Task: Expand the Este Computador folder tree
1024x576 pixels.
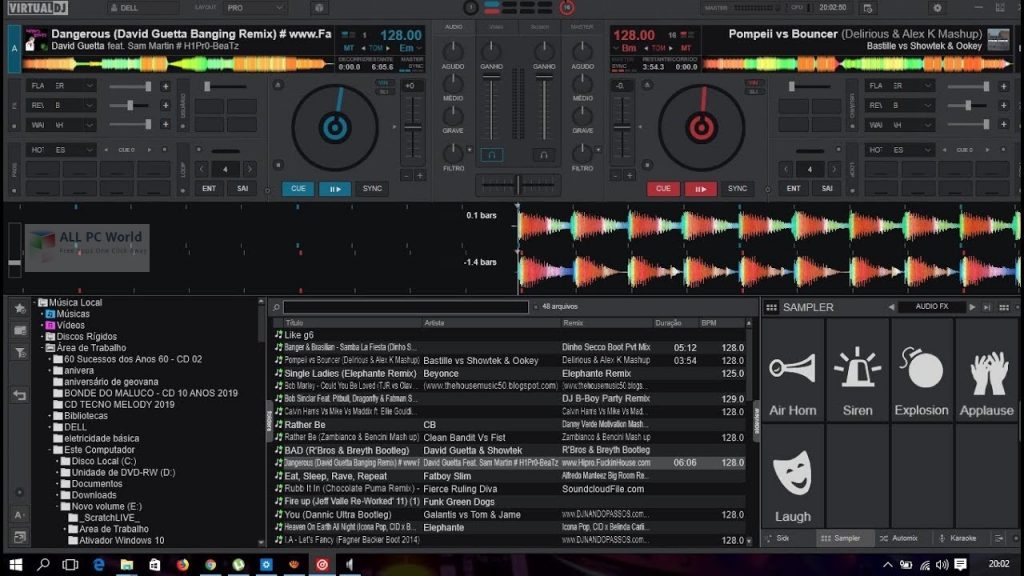Action: click(x=48, y=450)
